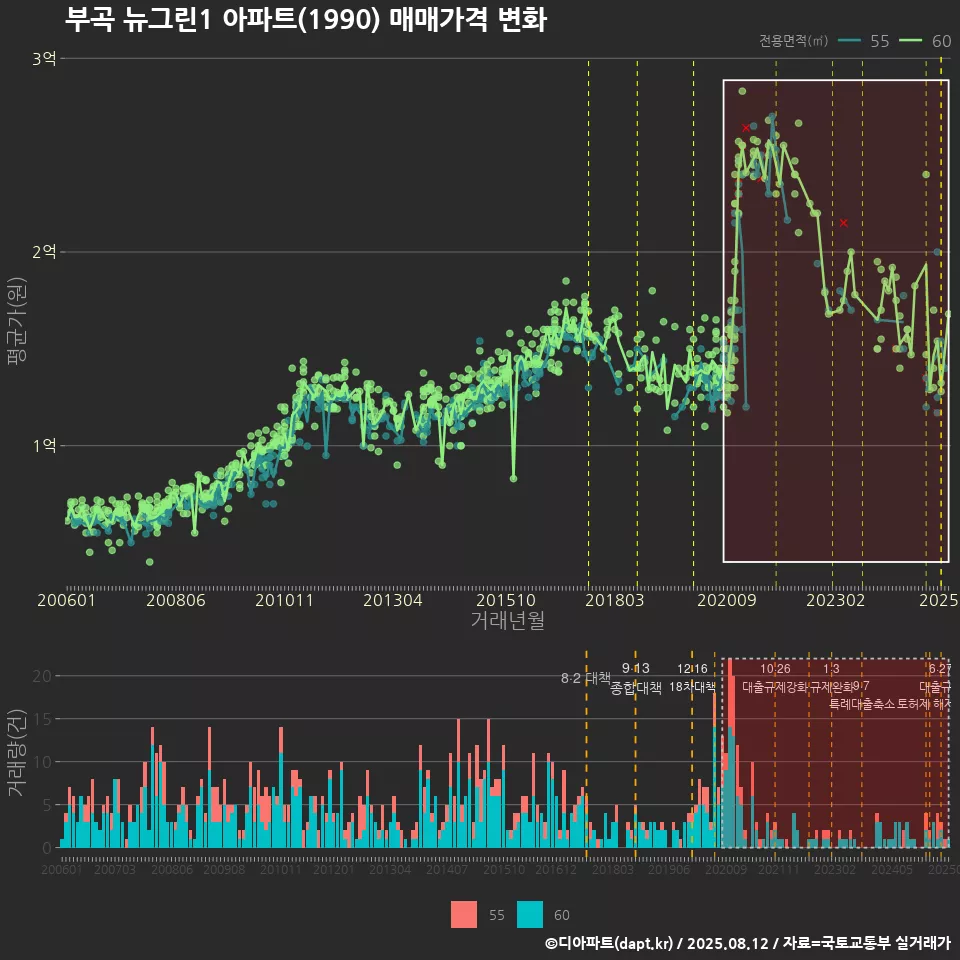Select the 55㎡ line swatch in the top legend

point(849,40)
